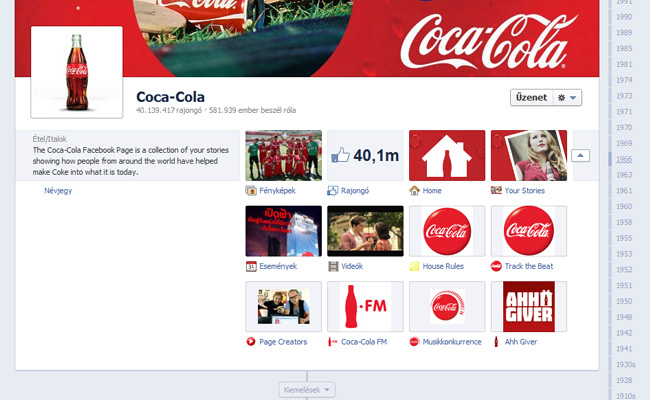Open the Your Stories link
The image size is (650, 400).
point(525,191)
